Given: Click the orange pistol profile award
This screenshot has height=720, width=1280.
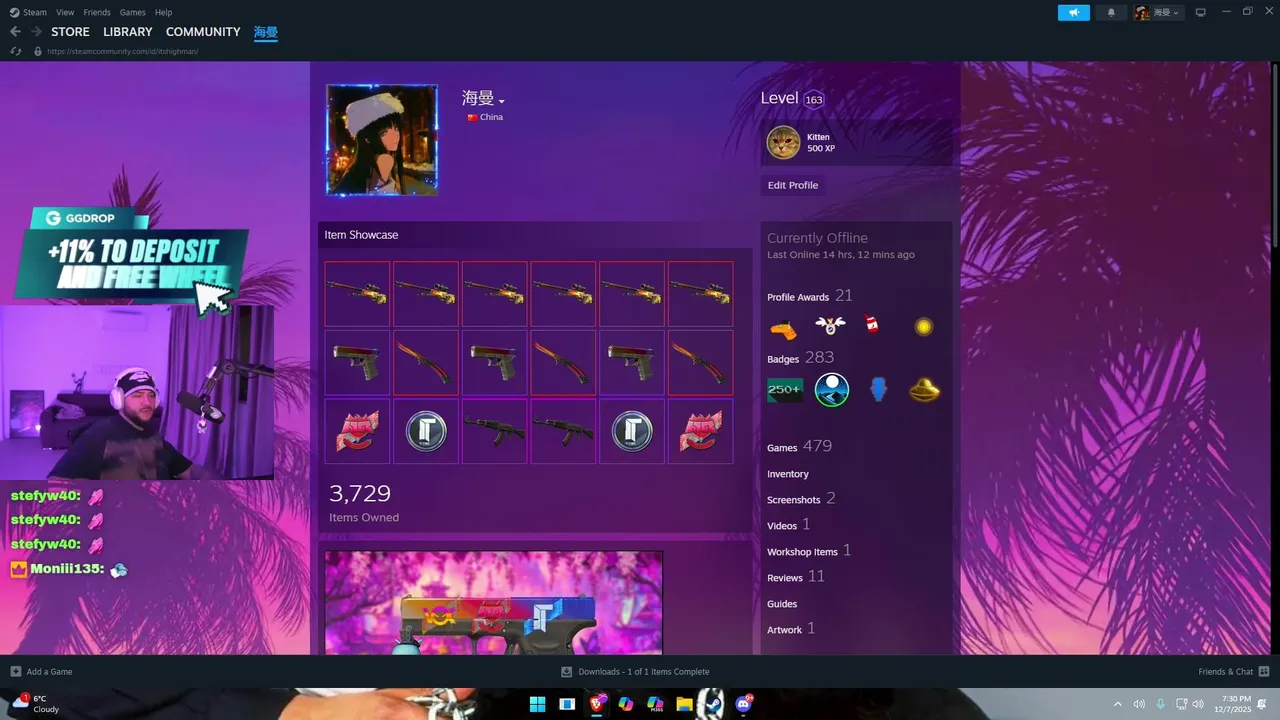Looking at the screenshot, I should tap(783, 326).
